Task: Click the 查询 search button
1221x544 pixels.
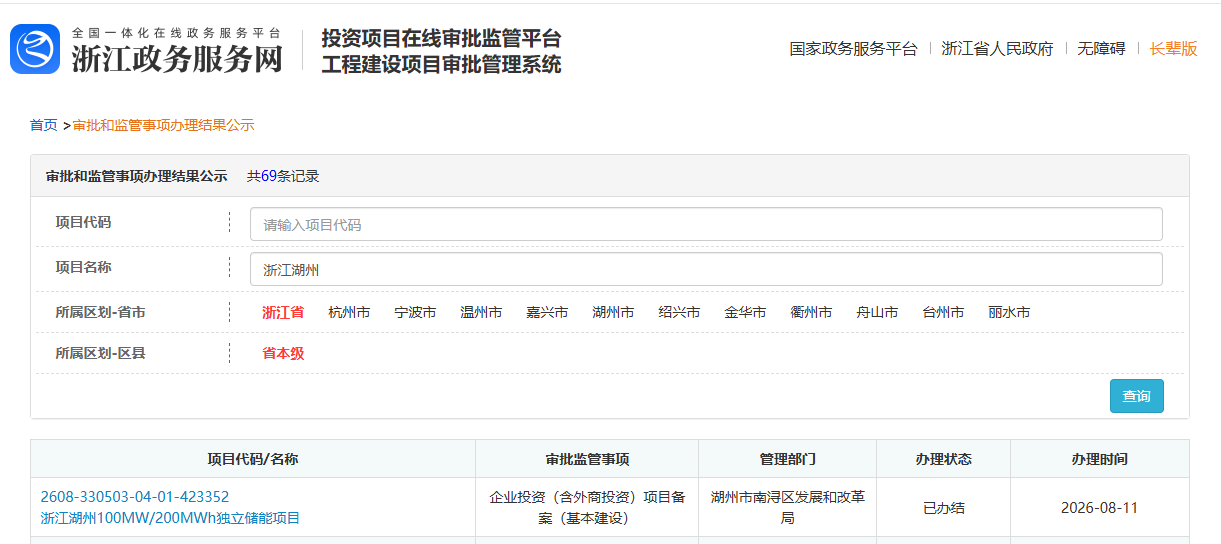Action: coord(1137,396)
